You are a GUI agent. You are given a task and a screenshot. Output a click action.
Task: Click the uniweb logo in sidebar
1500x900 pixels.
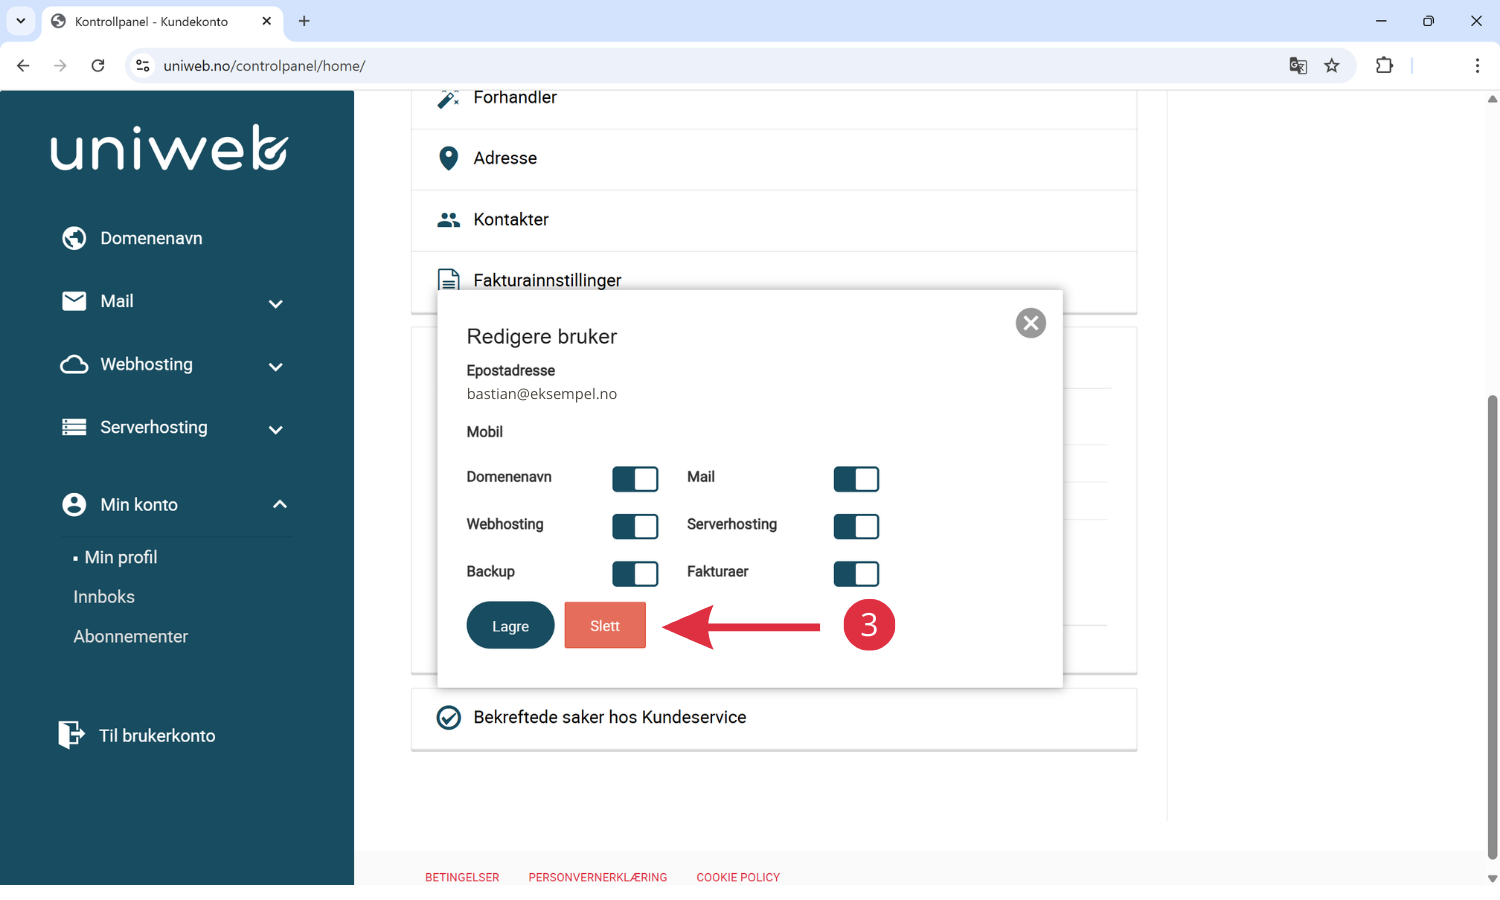[169, 148]
